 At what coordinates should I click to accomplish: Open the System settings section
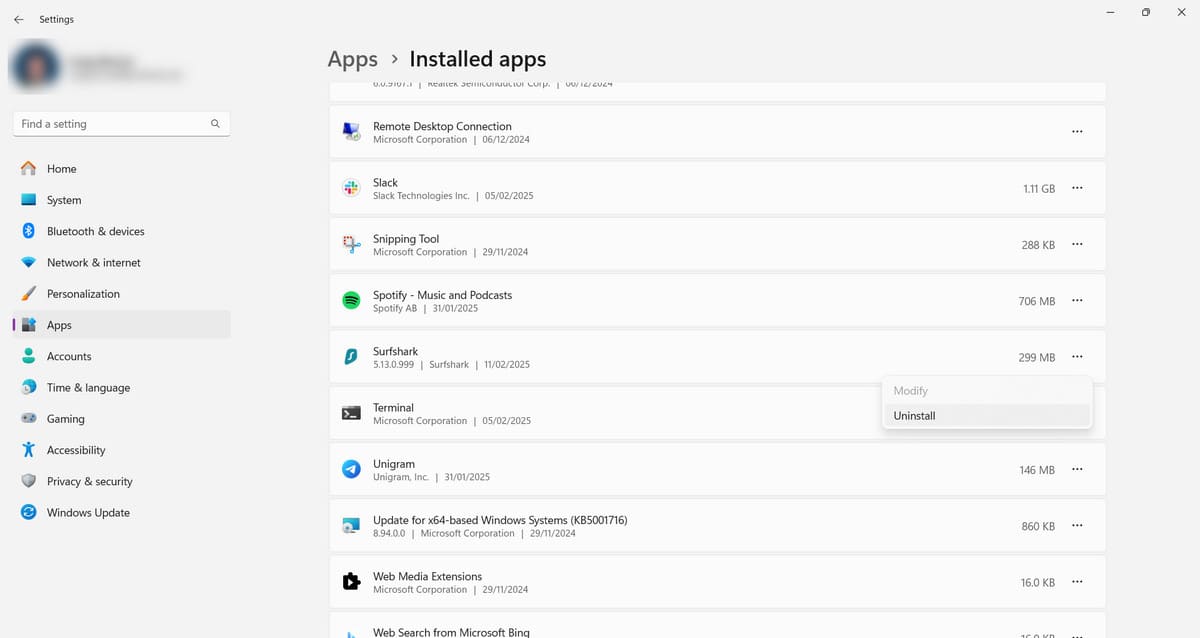tap(121, 200)
